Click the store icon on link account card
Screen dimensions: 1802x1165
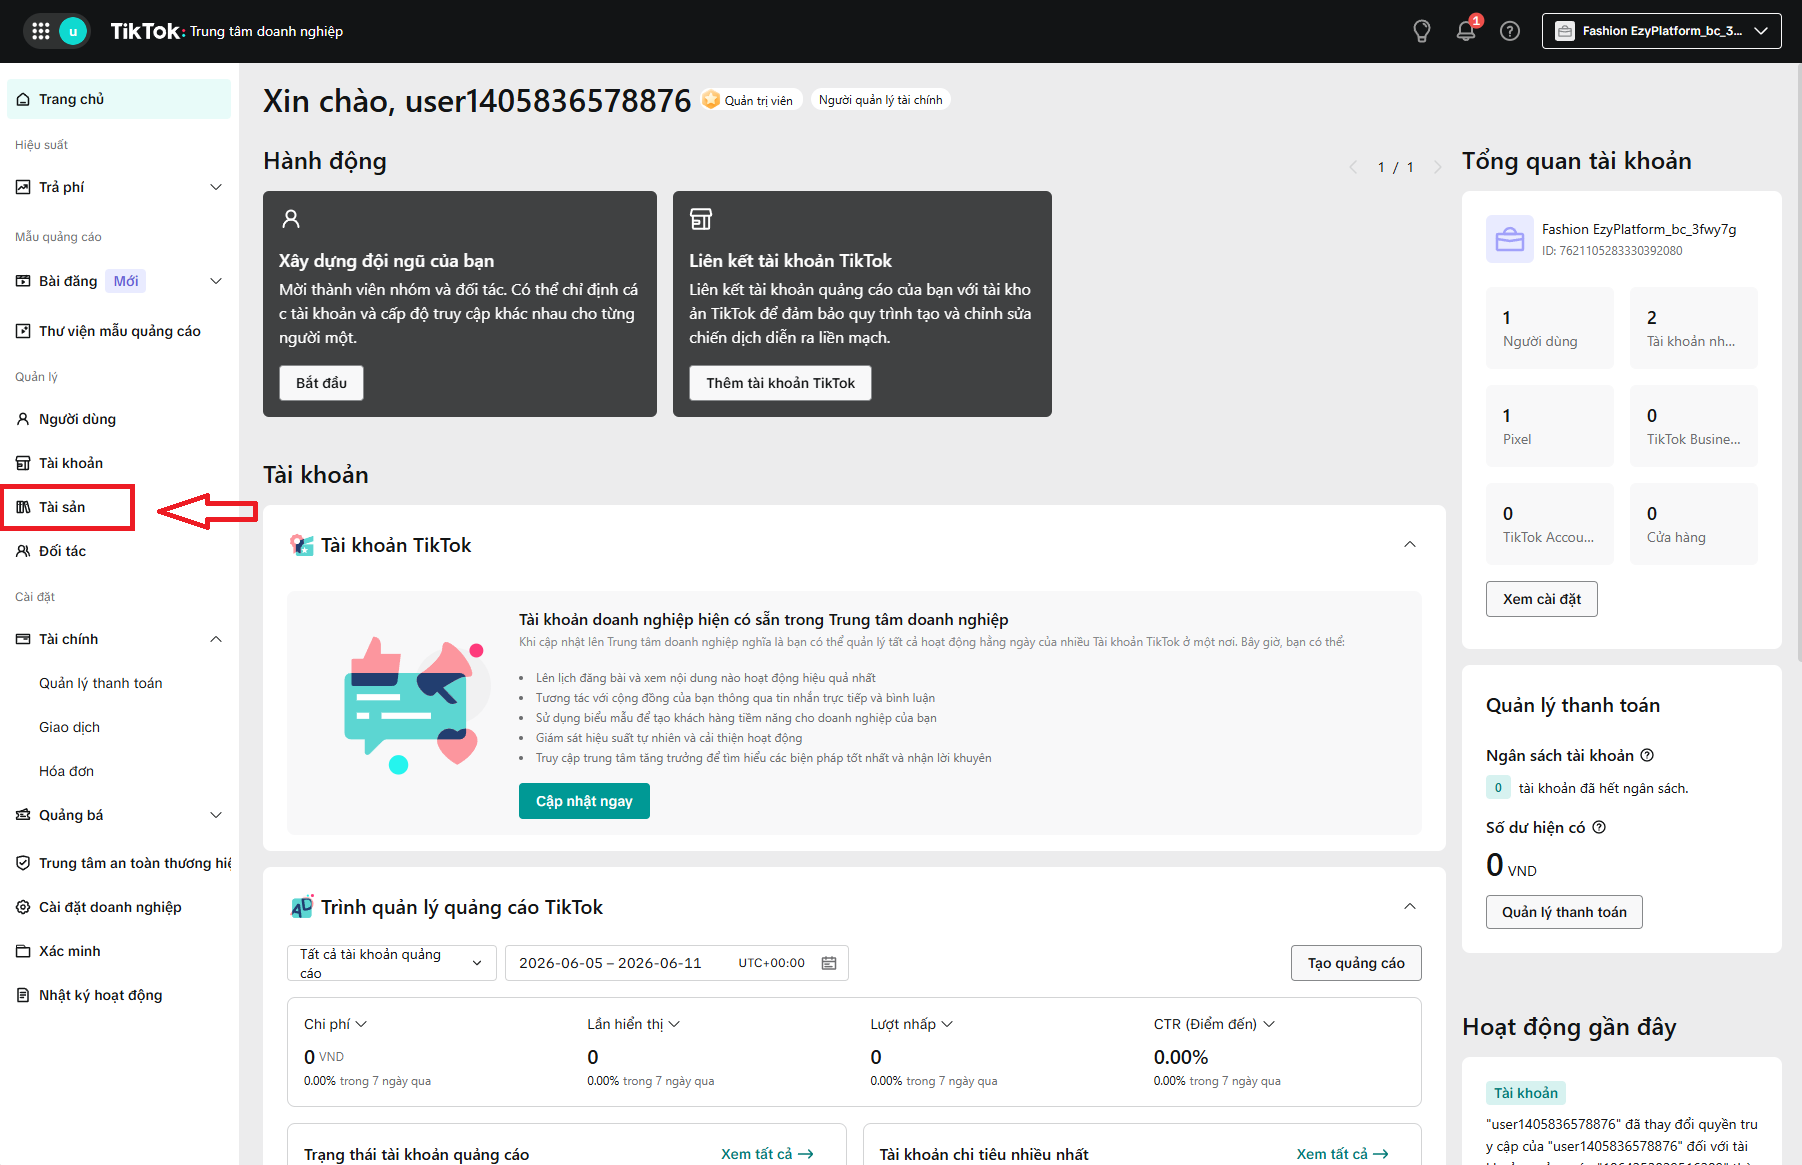(x=701, y=218)
